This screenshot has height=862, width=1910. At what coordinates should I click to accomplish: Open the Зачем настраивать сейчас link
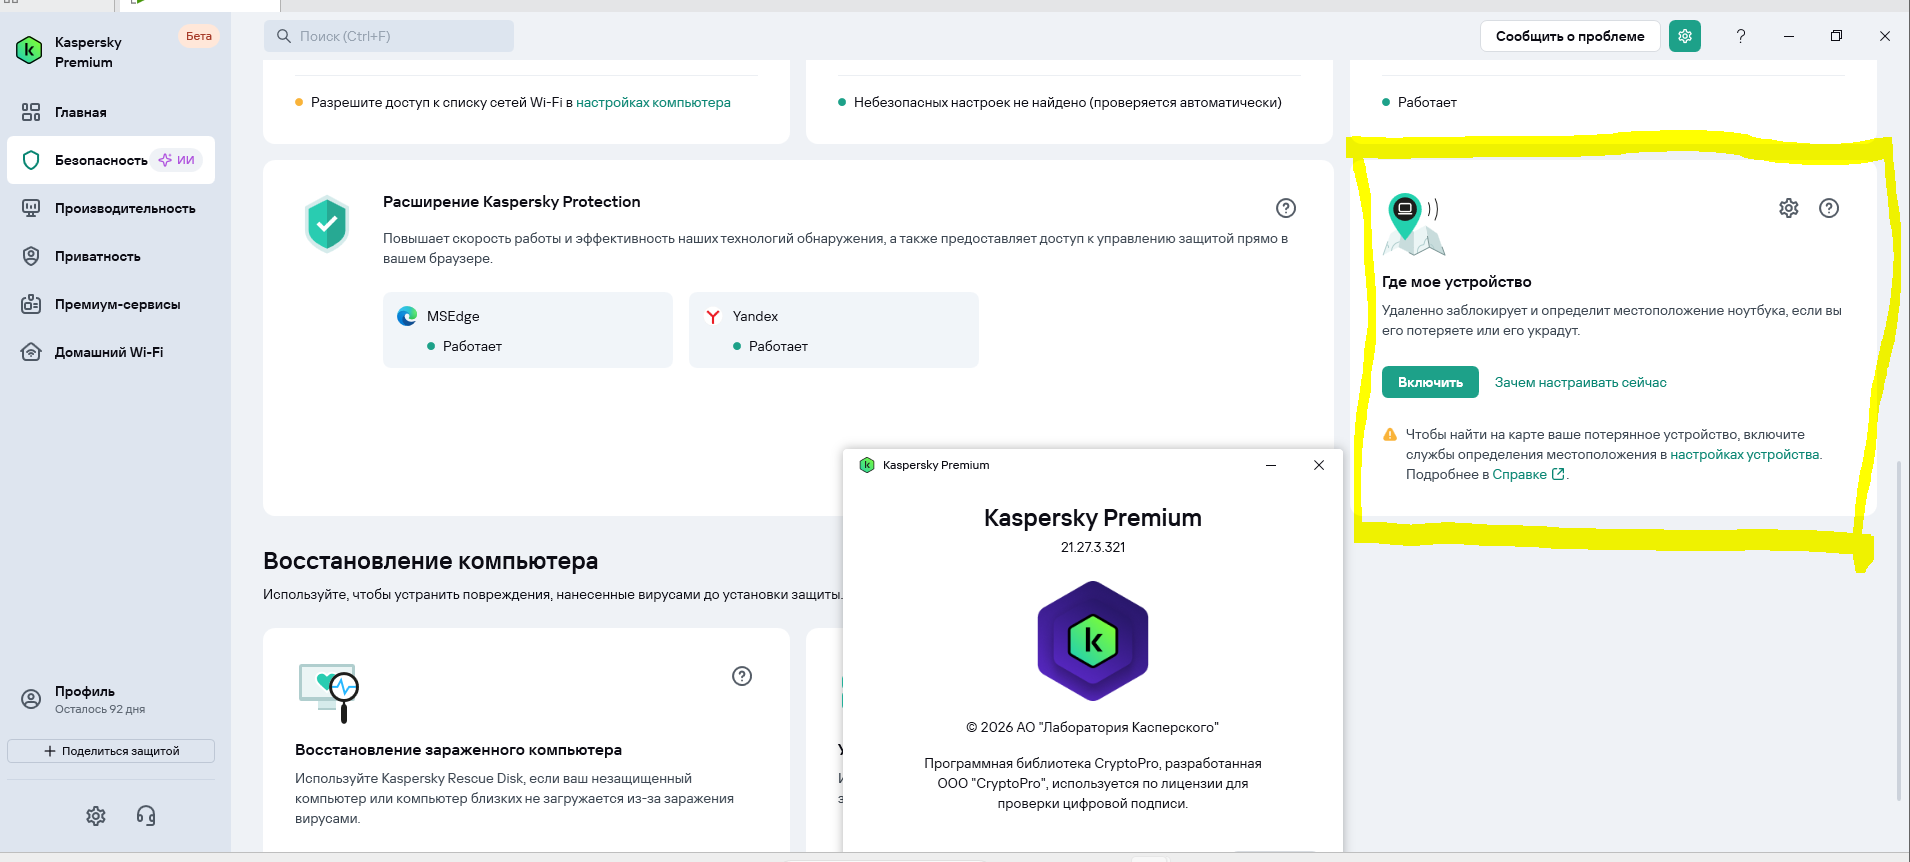pyautogui.click(x=1581, y=382)
